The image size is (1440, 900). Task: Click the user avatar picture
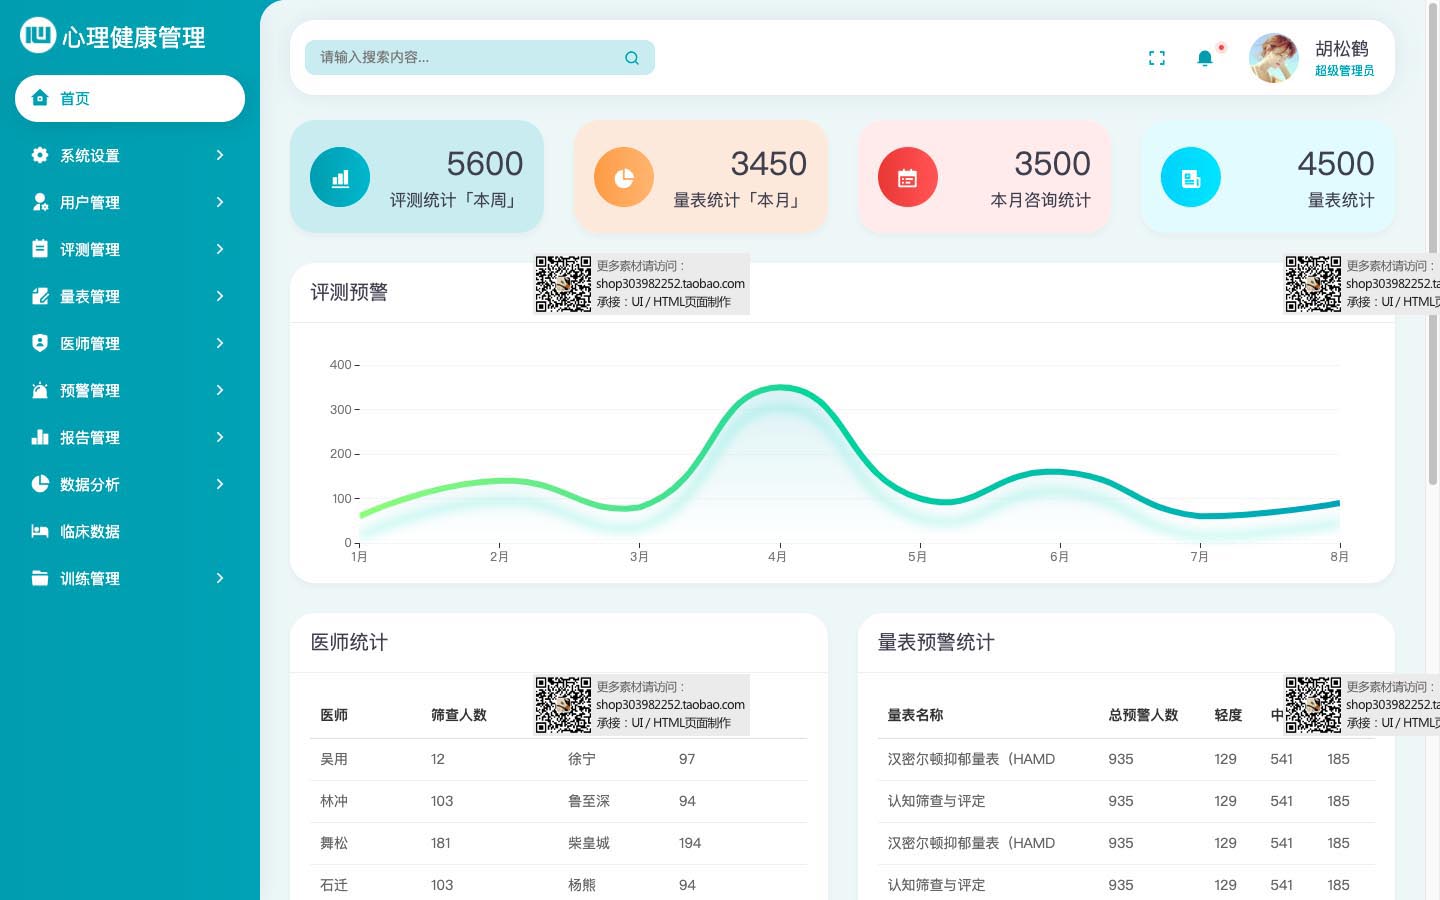(1273, 58)
